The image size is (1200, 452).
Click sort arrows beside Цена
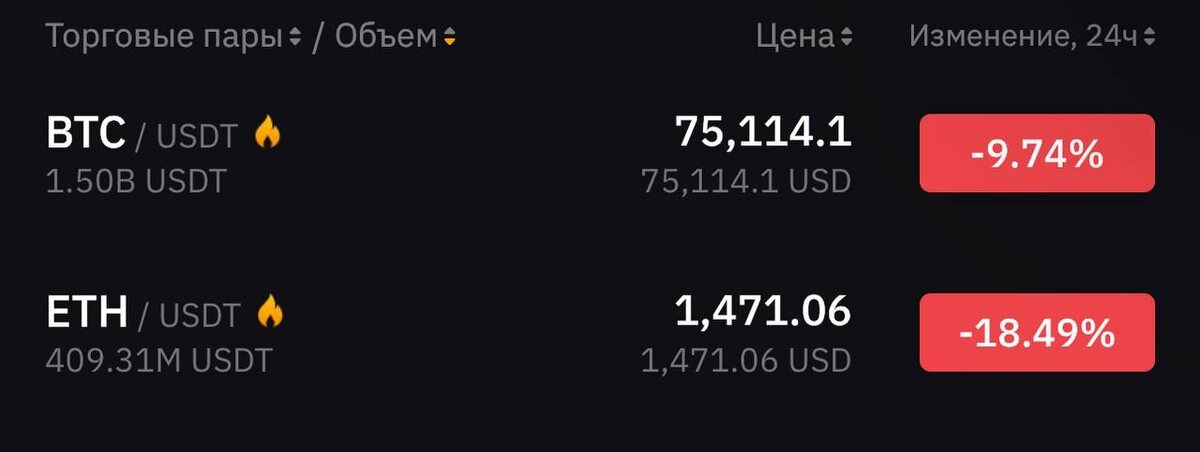pyautogui.click(x=846, y=38)
